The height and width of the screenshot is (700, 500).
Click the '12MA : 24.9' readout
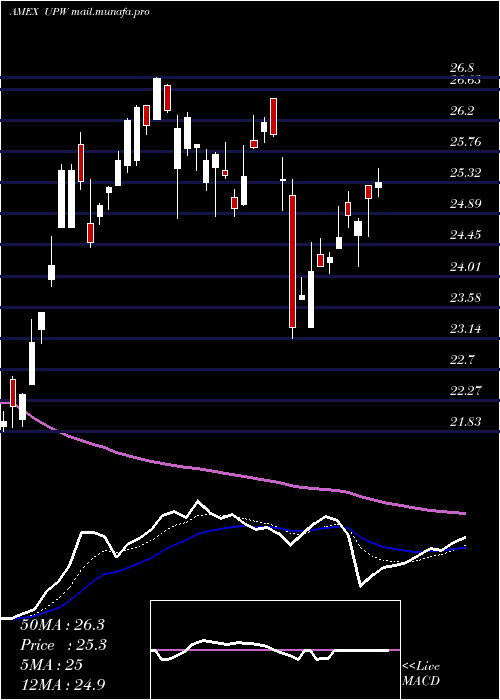pos(63,684)
